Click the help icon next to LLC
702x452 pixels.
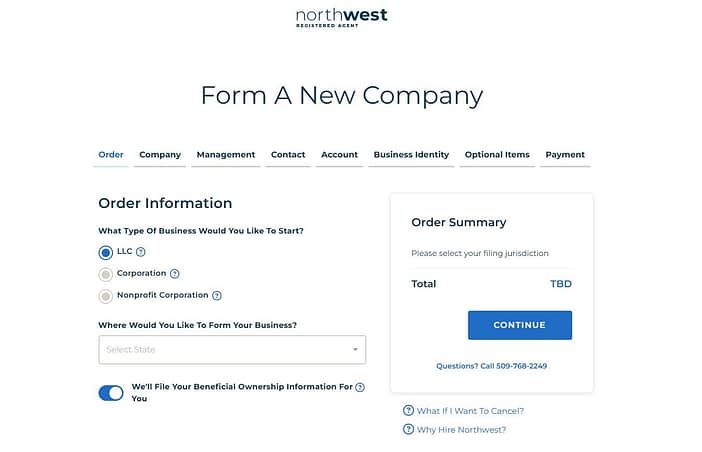(141, 252)
